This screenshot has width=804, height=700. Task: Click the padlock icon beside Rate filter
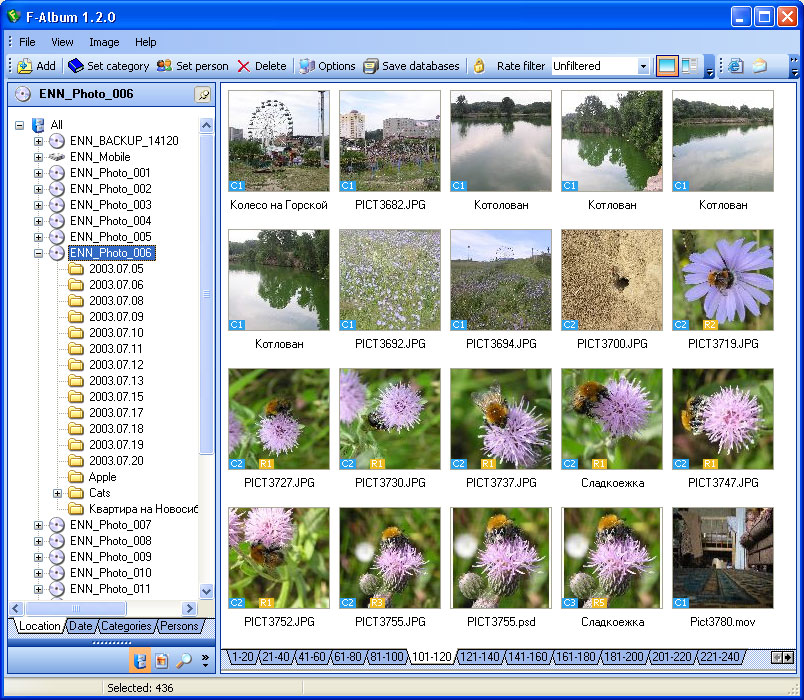tap(480, 66)
